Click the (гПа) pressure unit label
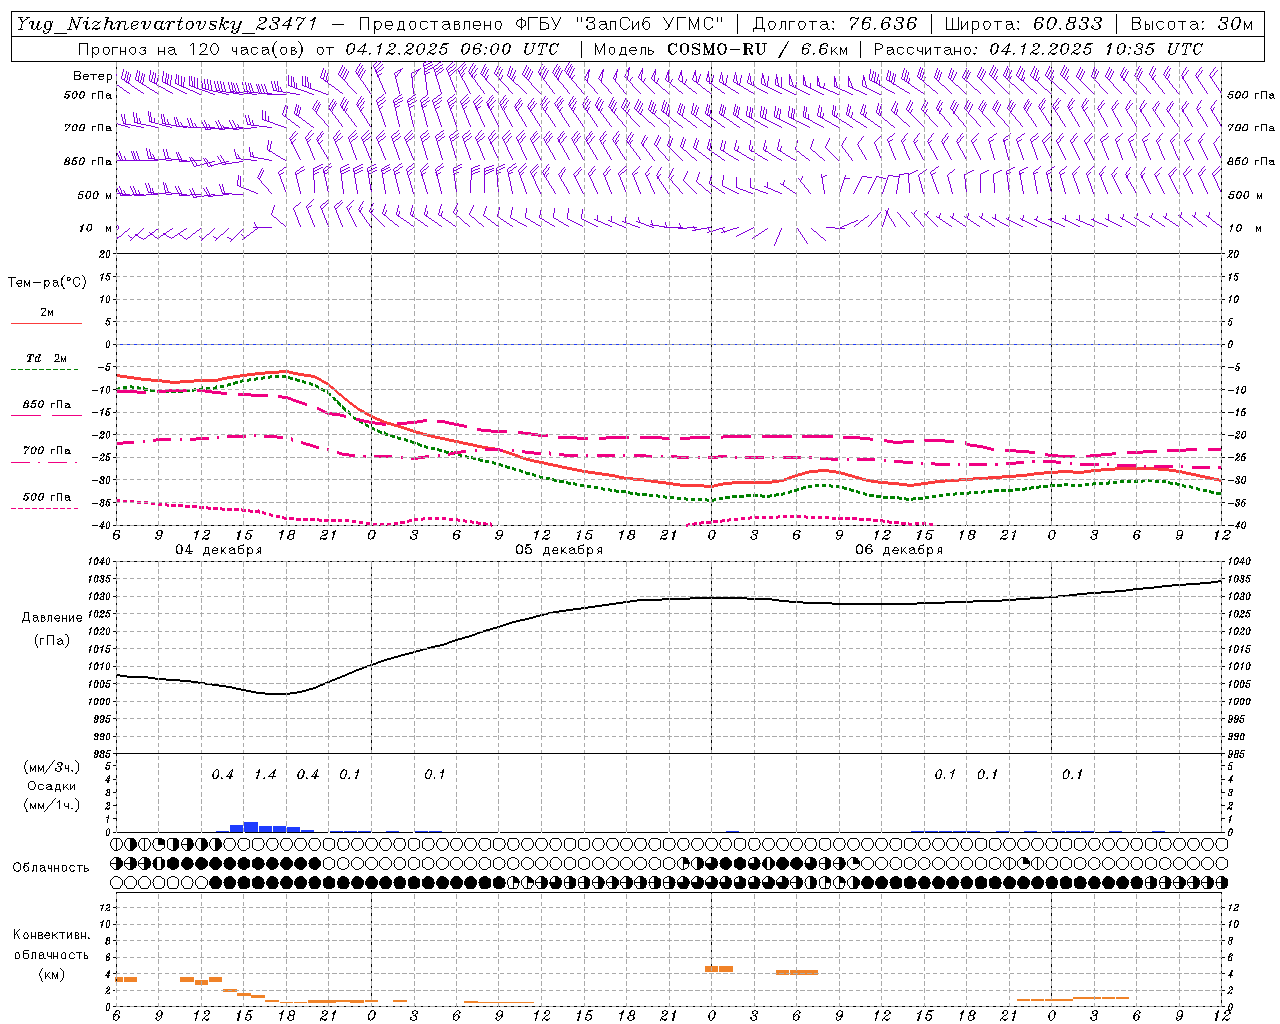The width and height of the screenshot is (1280, 1024). click(x=51, y=640)
